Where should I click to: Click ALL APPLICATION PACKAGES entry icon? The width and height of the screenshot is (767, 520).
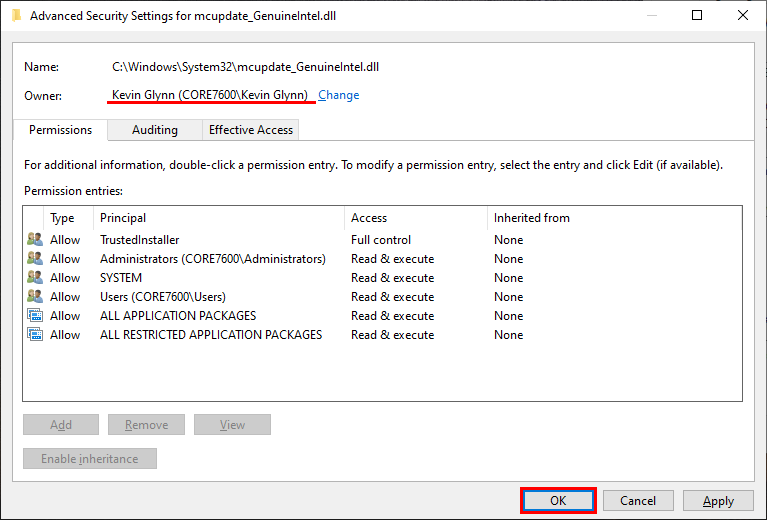point(35,316)
